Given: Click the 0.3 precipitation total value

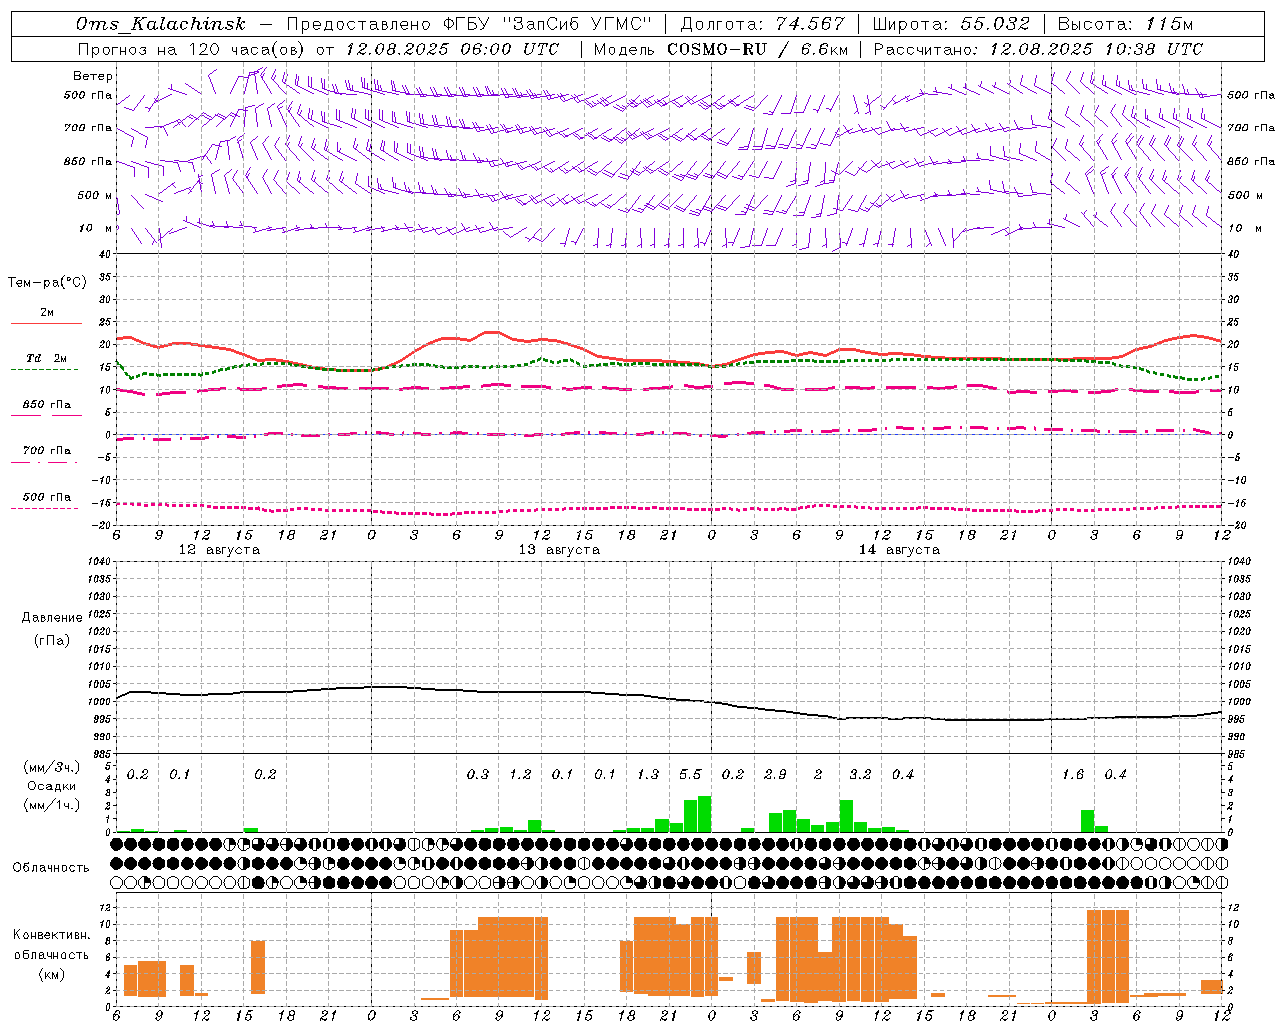Looking at the screenshot, I should [478, 775].
